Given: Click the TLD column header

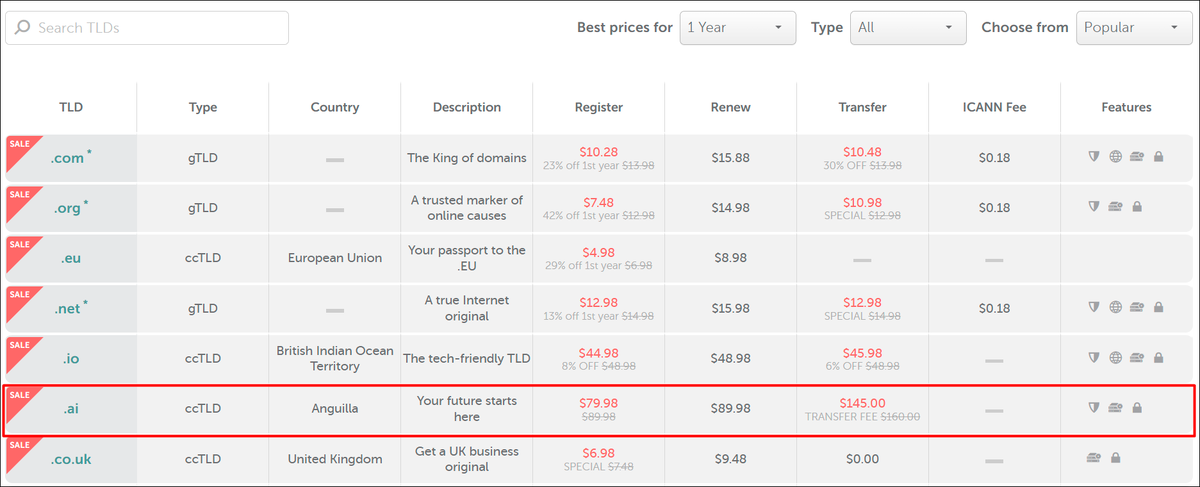Looking at the screenshot, I should coord(71,107).
